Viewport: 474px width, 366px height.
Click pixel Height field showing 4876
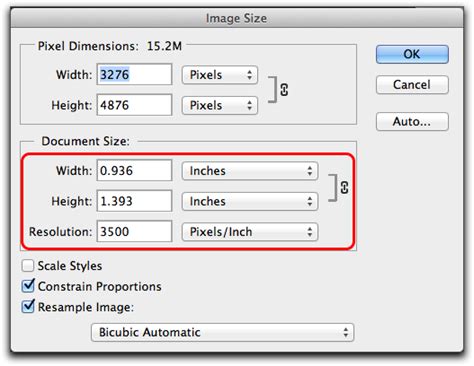pos(134,105)
